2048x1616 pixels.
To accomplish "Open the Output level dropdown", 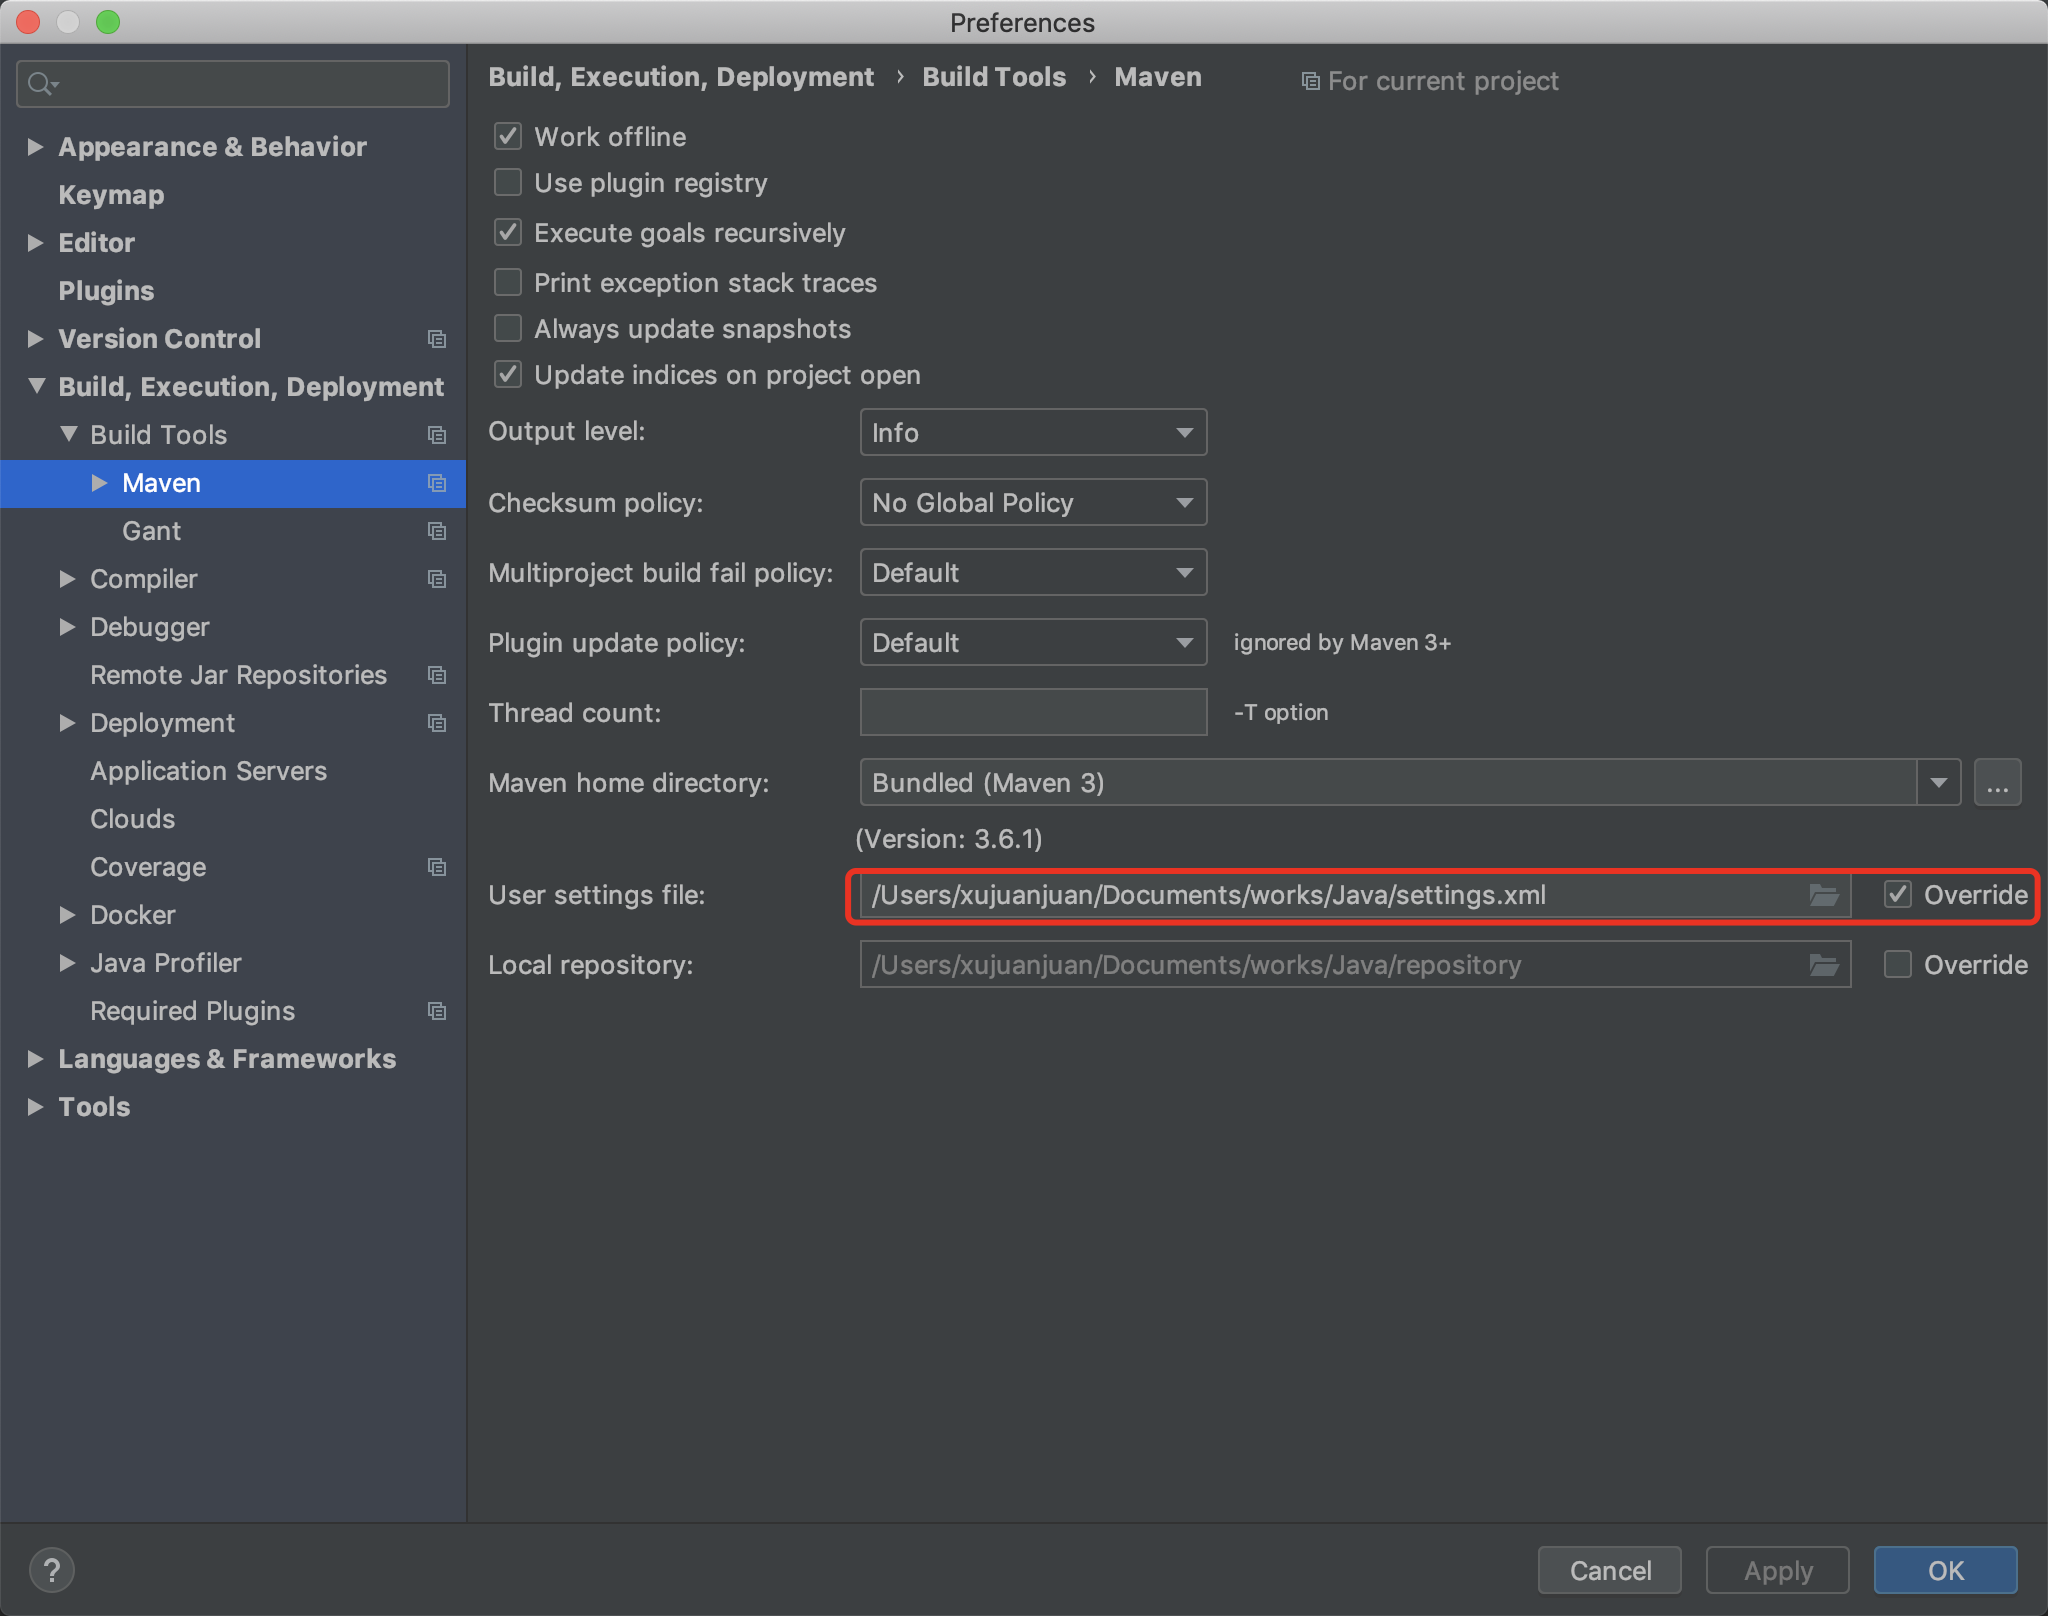I will 1033,432.
